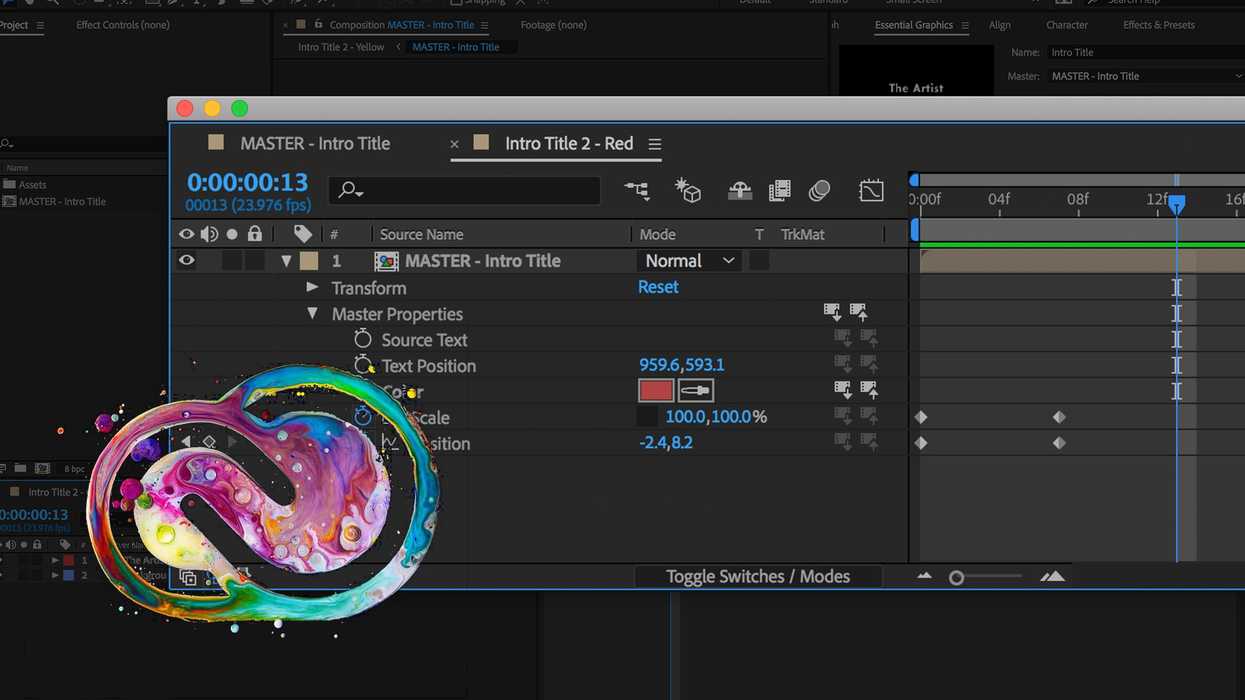The height and width of the screenshot is (700, 1245).
Task: Click the lock column header icon
Action: pyautogui.click(x=255, y=234)
